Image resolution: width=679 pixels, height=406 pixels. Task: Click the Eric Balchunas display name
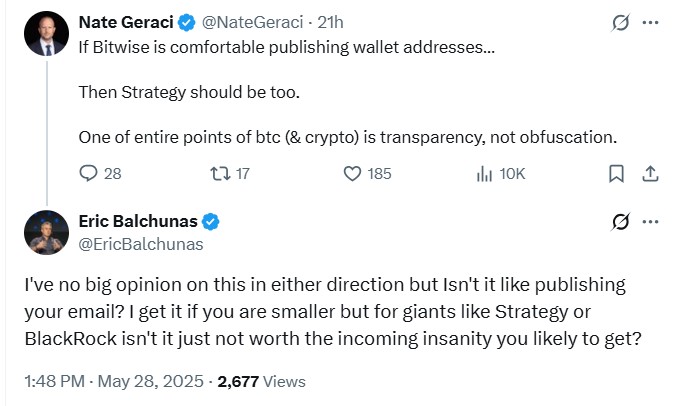(140, 221)
